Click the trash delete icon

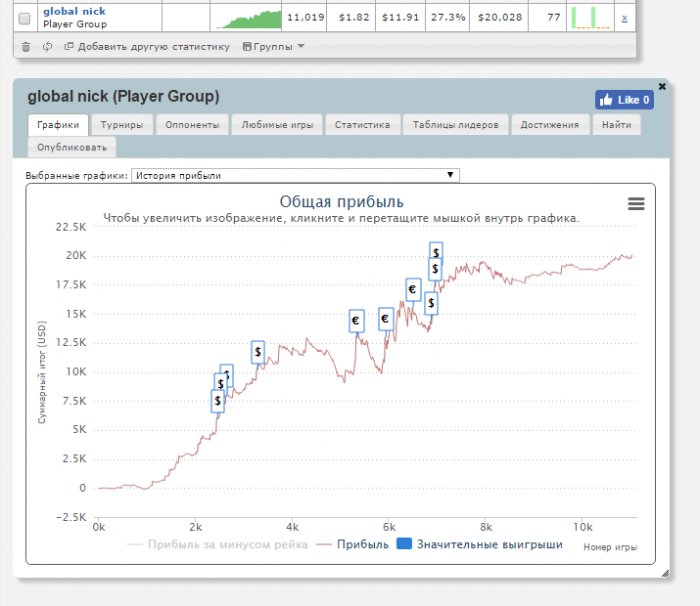point(26,46)
